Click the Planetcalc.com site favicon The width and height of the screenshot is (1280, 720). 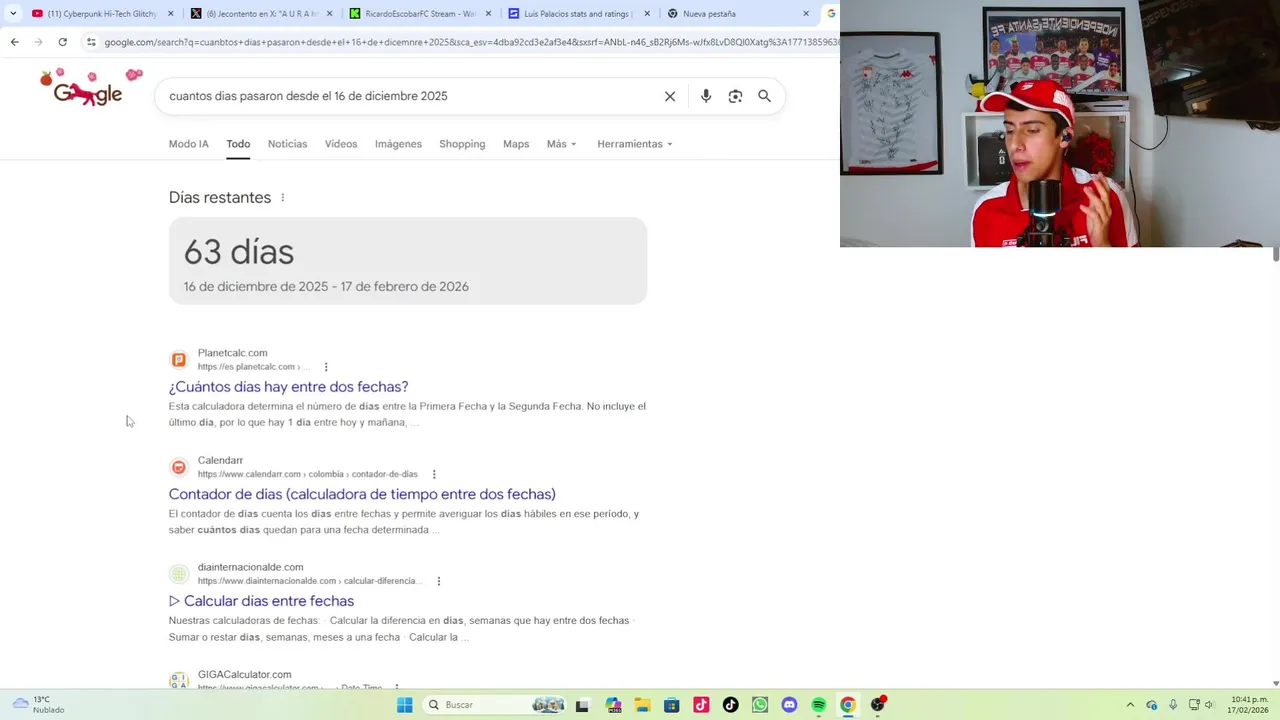tap(179, 360)
